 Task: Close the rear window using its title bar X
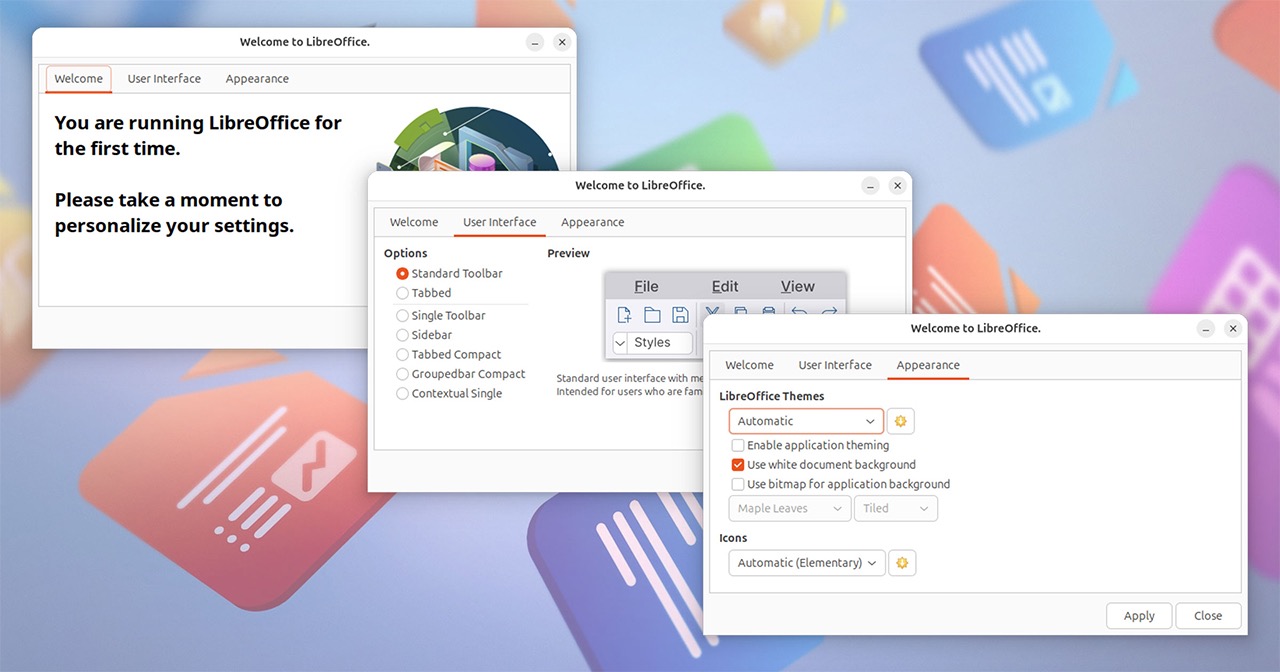pyautogui.click(x=562, y=42)
